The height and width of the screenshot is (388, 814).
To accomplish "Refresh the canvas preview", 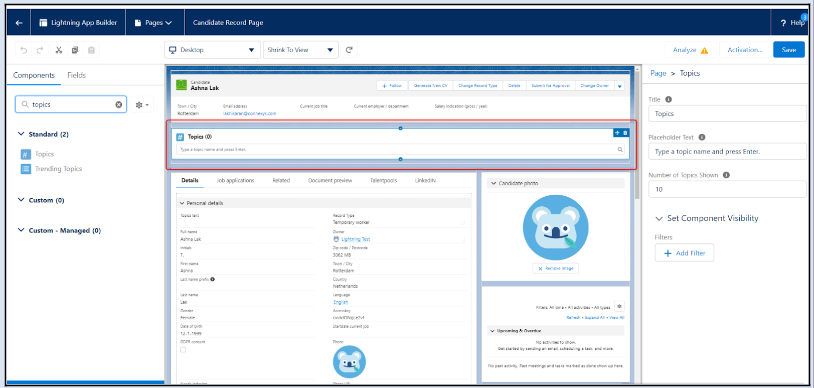I will 349,50.
